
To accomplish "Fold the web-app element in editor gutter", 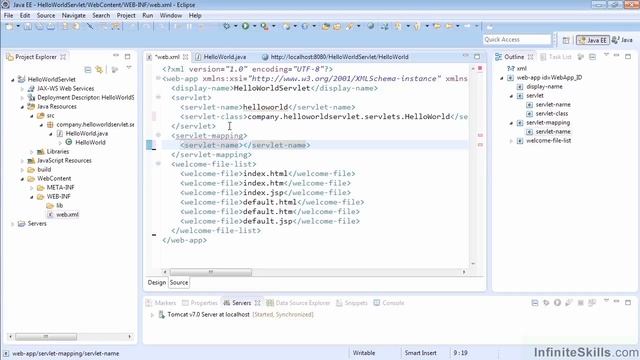I will pyautogui.click(x=158, y=78).
